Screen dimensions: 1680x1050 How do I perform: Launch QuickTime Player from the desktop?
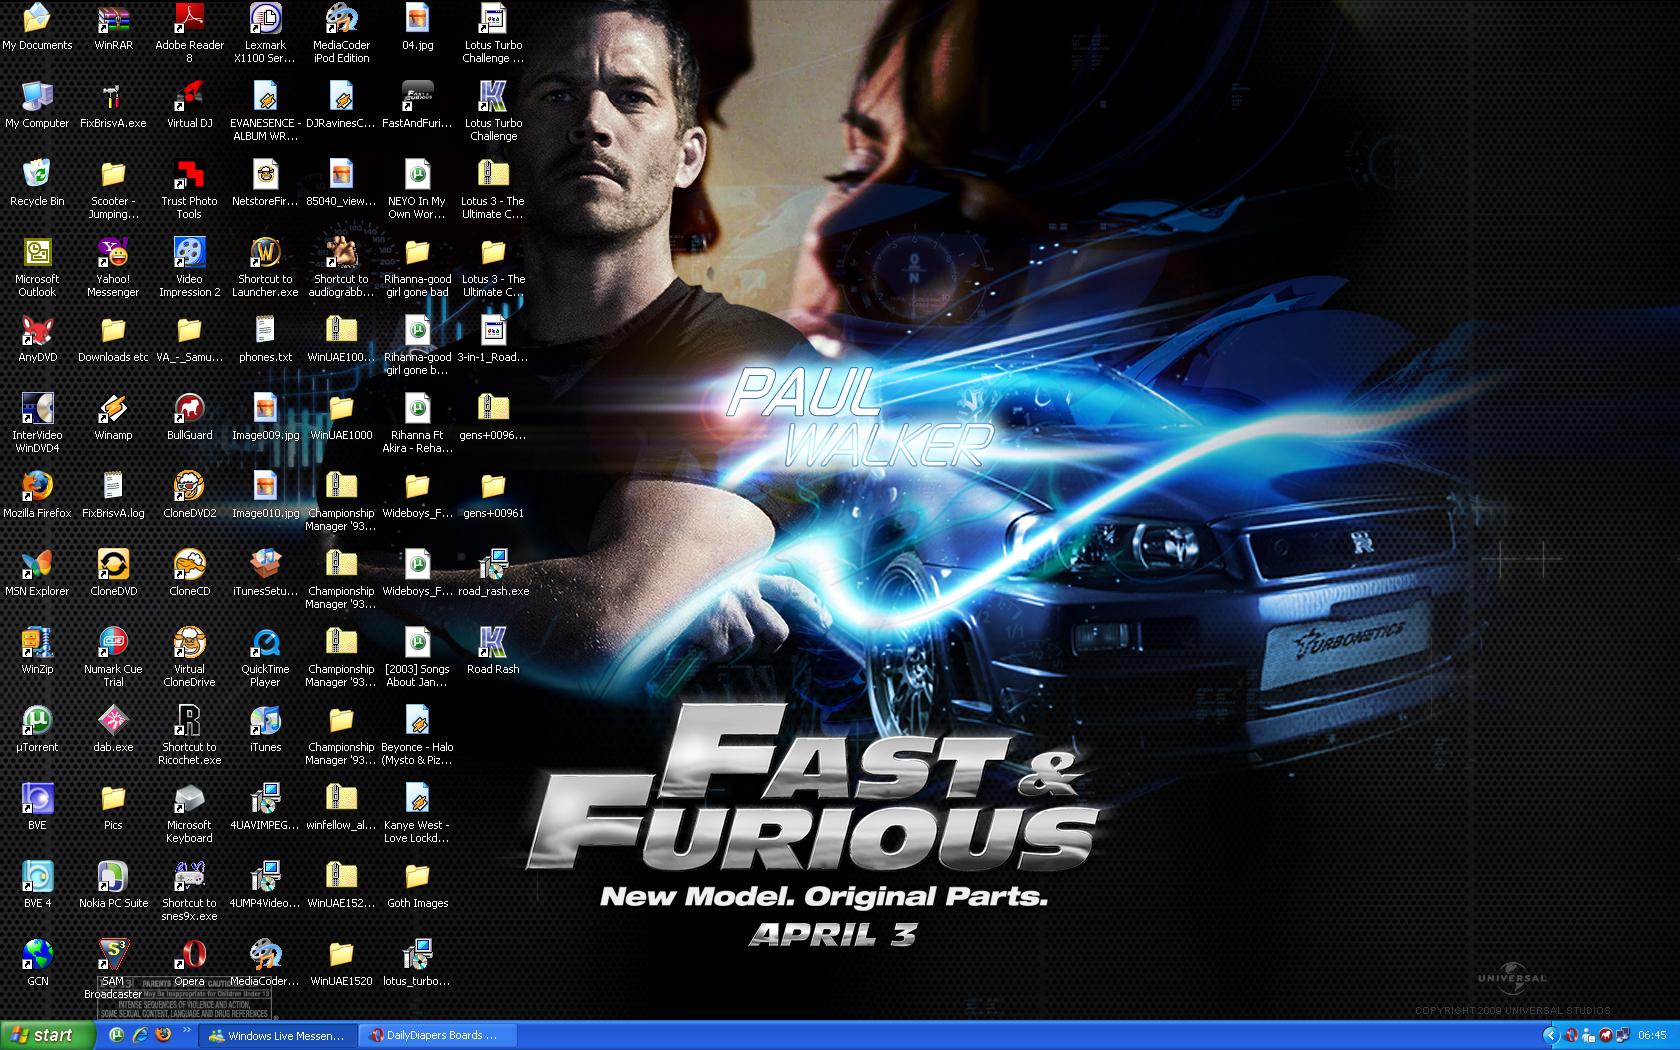pyautogui.click(x=265, y=658)
